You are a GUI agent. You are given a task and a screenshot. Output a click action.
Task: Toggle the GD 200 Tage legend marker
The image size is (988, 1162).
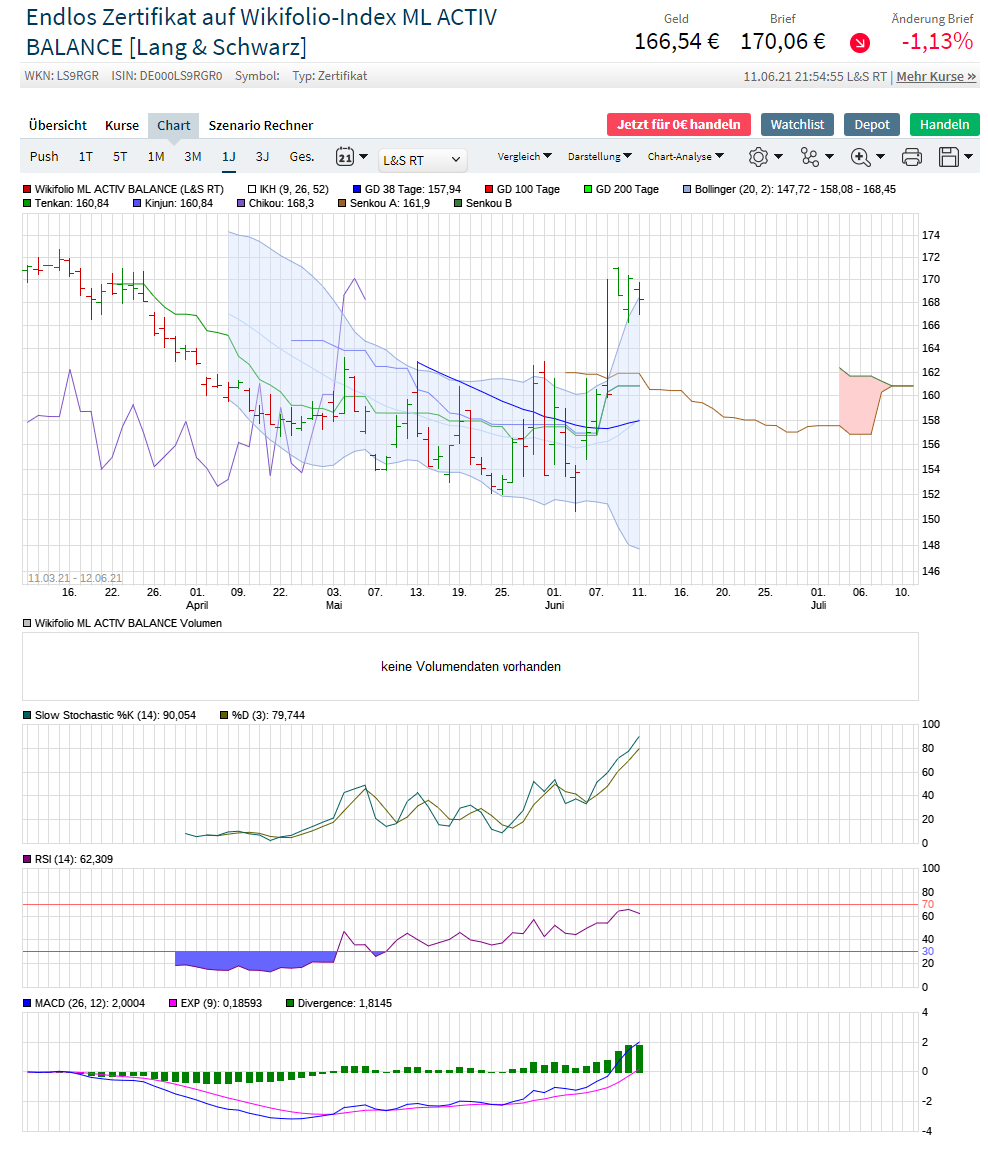tap(589, 189)
